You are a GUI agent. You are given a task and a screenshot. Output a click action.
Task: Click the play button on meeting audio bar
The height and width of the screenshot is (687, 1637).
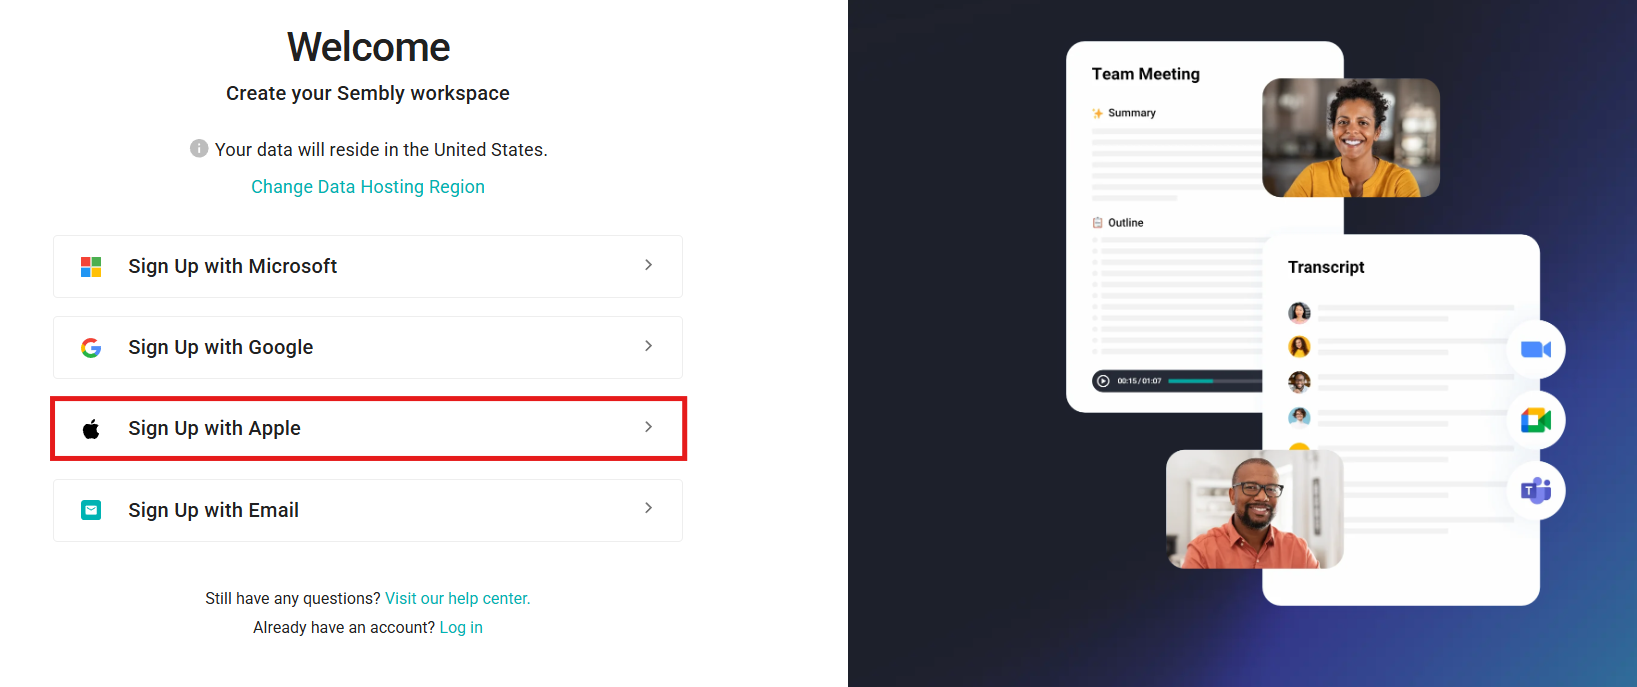(x=1103, y=381)
